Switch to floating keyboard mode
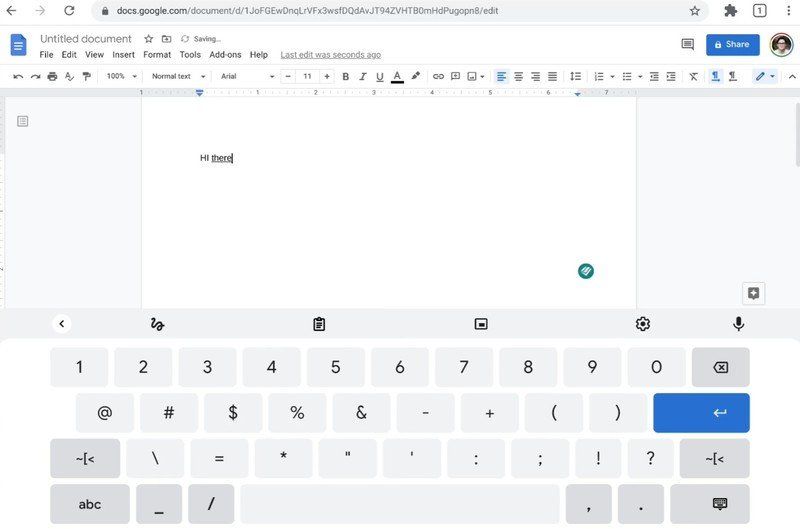This screenshot has height=529, width=800. pos(481,324)
